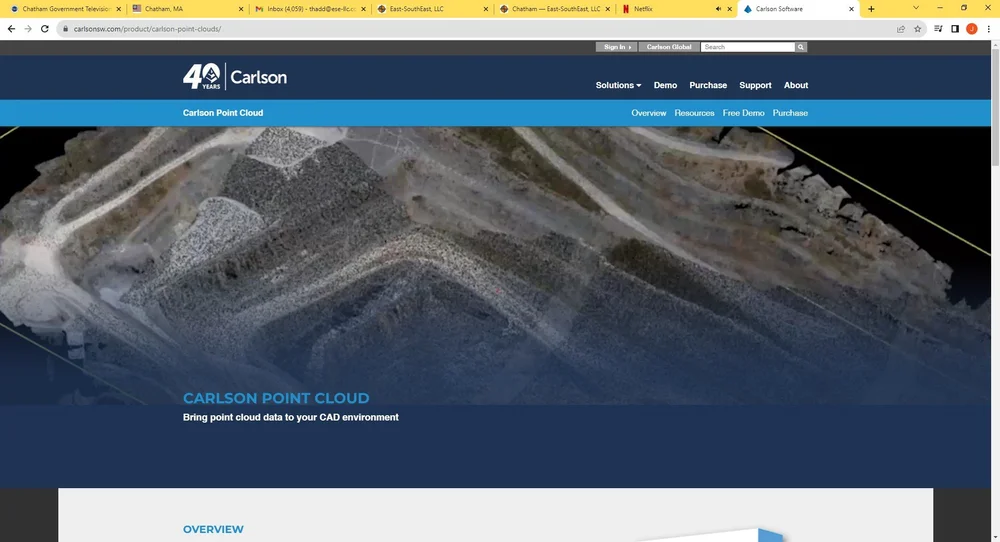The width and height of the screenshot is (1000, 542).
Task: Close the Netflix tab
Action: pyautogui.click(x=730, y=9)
